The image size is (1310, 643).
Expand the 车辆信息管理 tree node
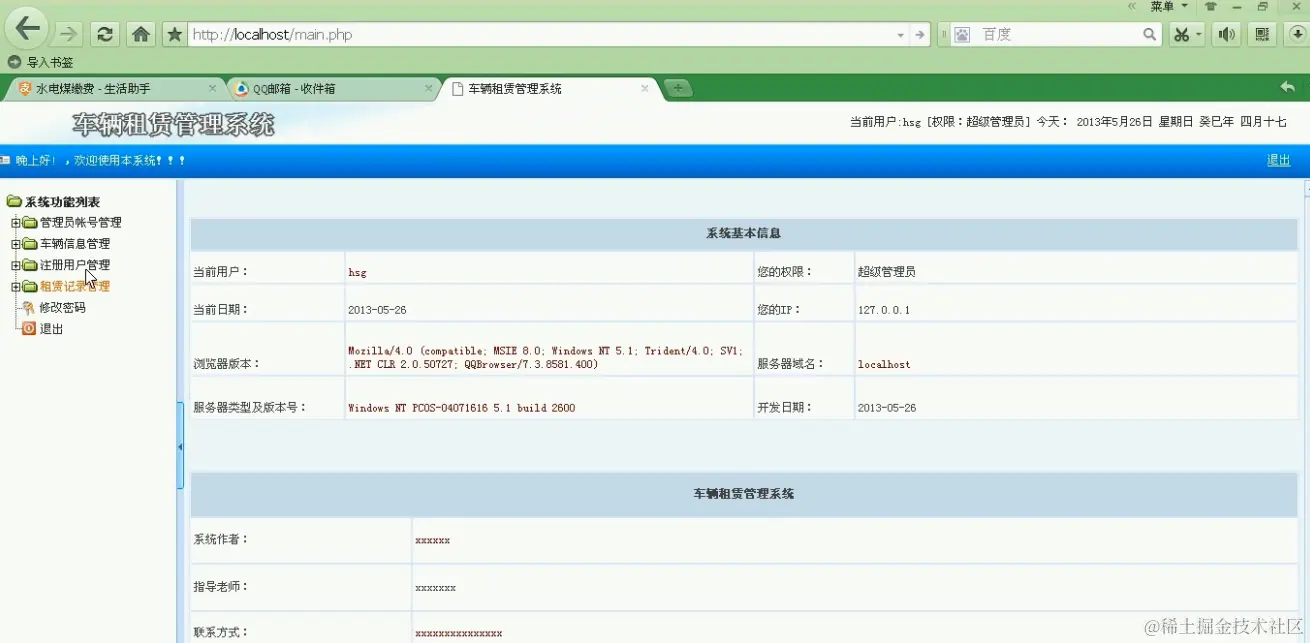tap(16, 244)
